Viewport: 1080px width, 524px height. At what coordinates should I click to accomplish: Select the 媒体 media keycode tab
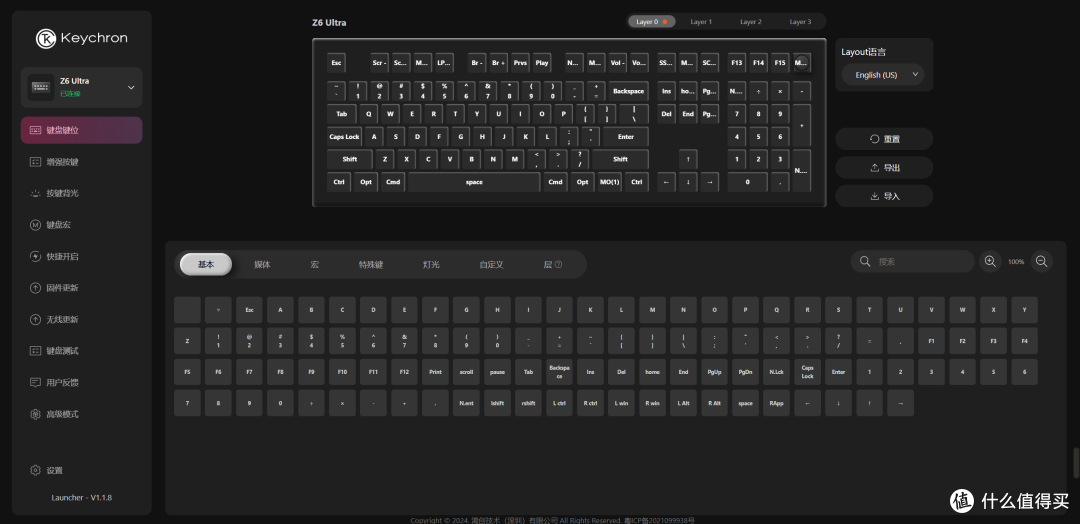pos(262,264)
